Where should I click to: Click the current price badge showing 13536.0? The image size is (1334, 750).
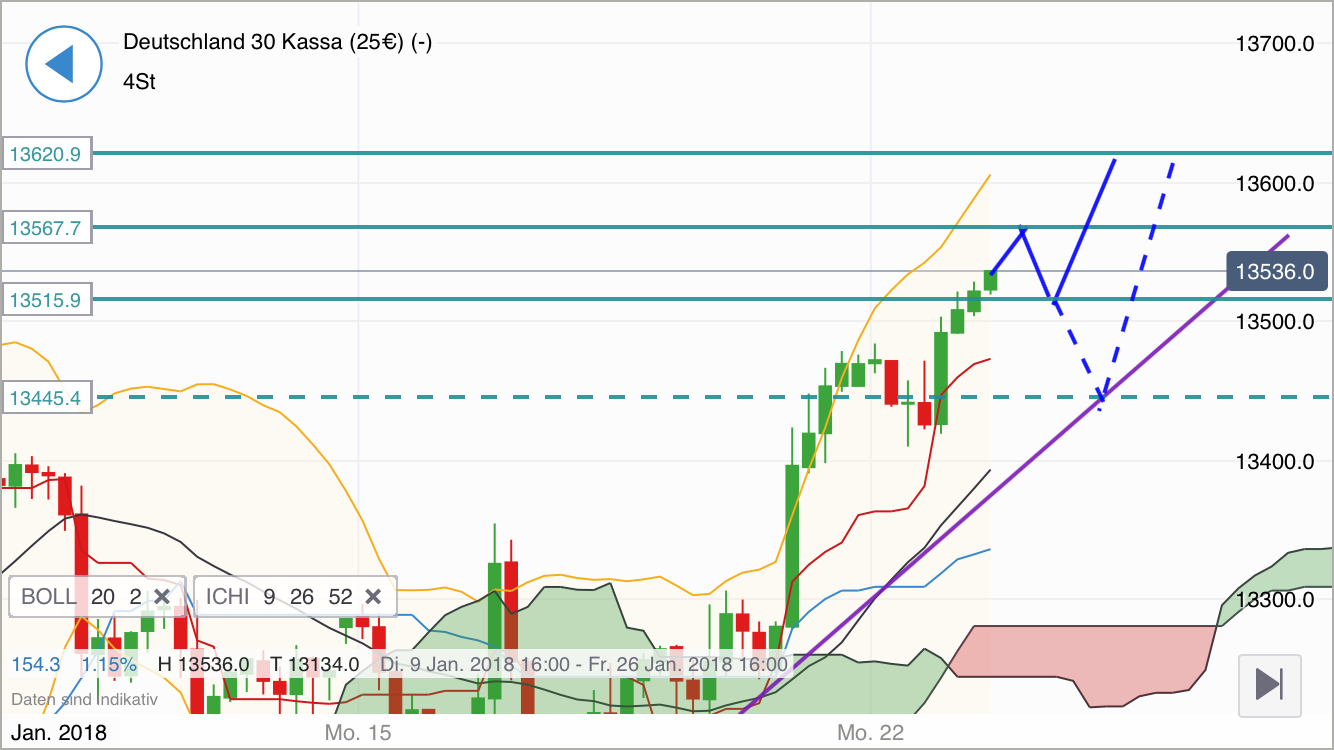pyautogui.click(x=1277, y=271)
